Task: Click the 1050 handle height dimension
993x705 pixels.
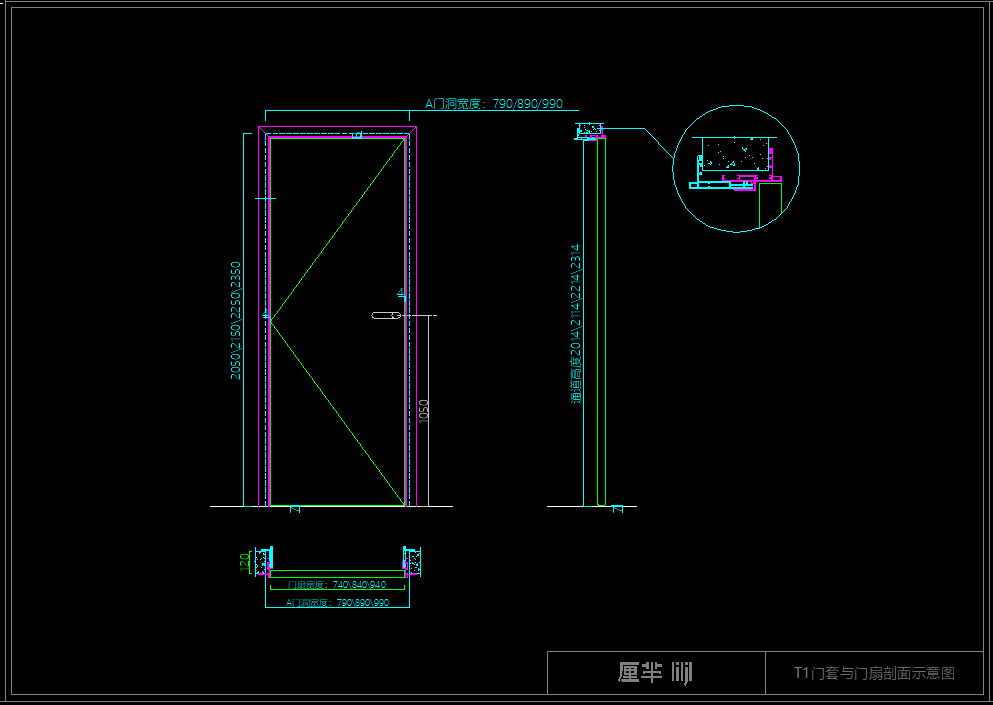Action: pos(424,411)
